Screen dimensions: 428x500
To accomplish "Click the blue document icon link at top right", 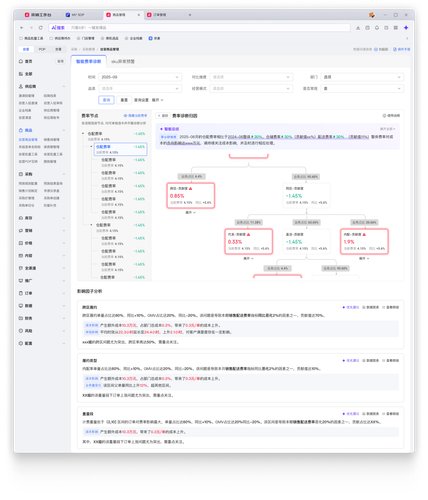I will [401, 49].
